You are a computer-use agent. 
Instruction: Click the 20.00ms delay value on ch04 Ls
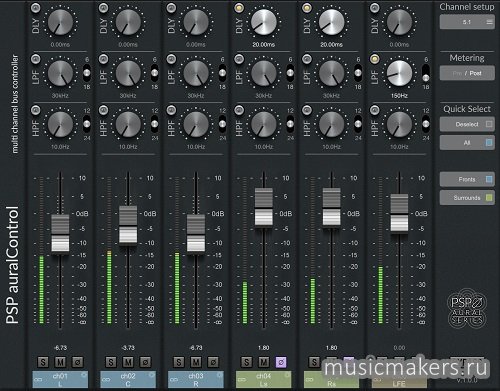click(264, 44)
